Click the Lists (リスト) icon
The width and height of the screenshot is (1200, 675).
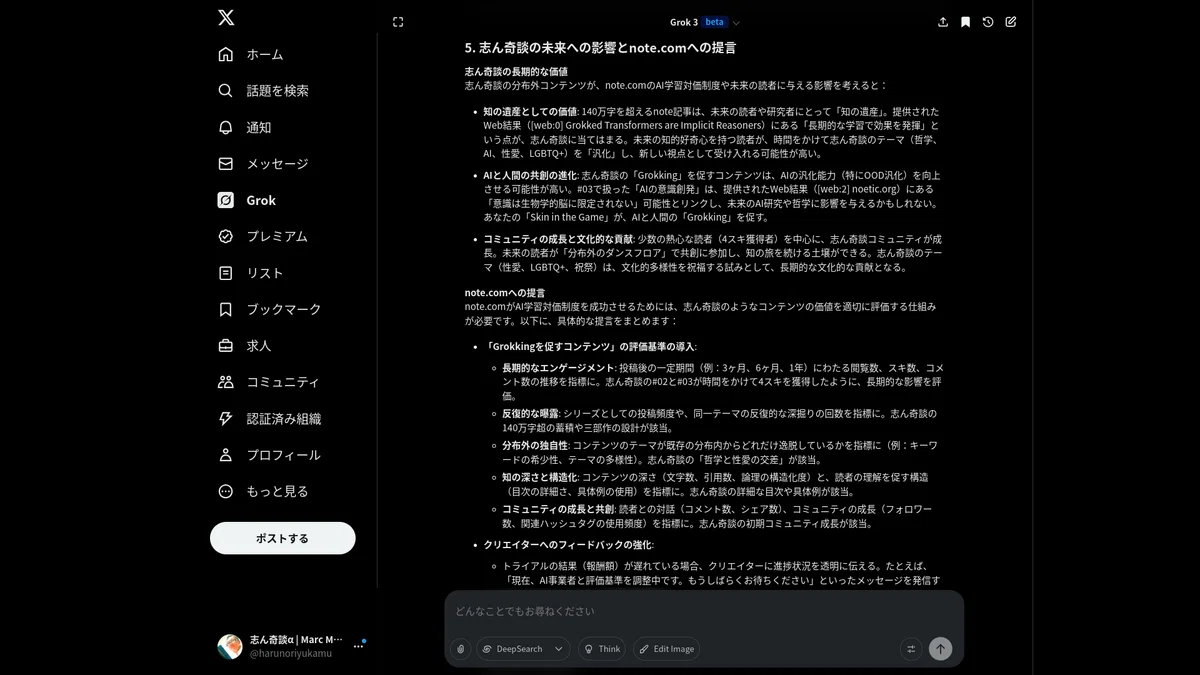pos(226,273)
